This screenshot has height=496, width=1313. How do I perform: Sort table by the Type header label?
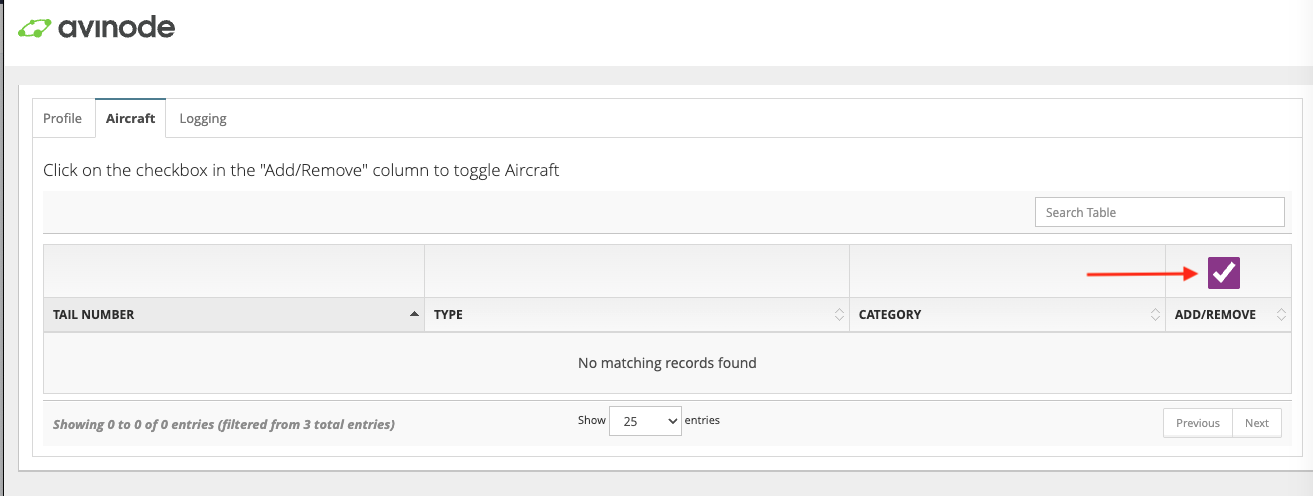pos(449,315)
